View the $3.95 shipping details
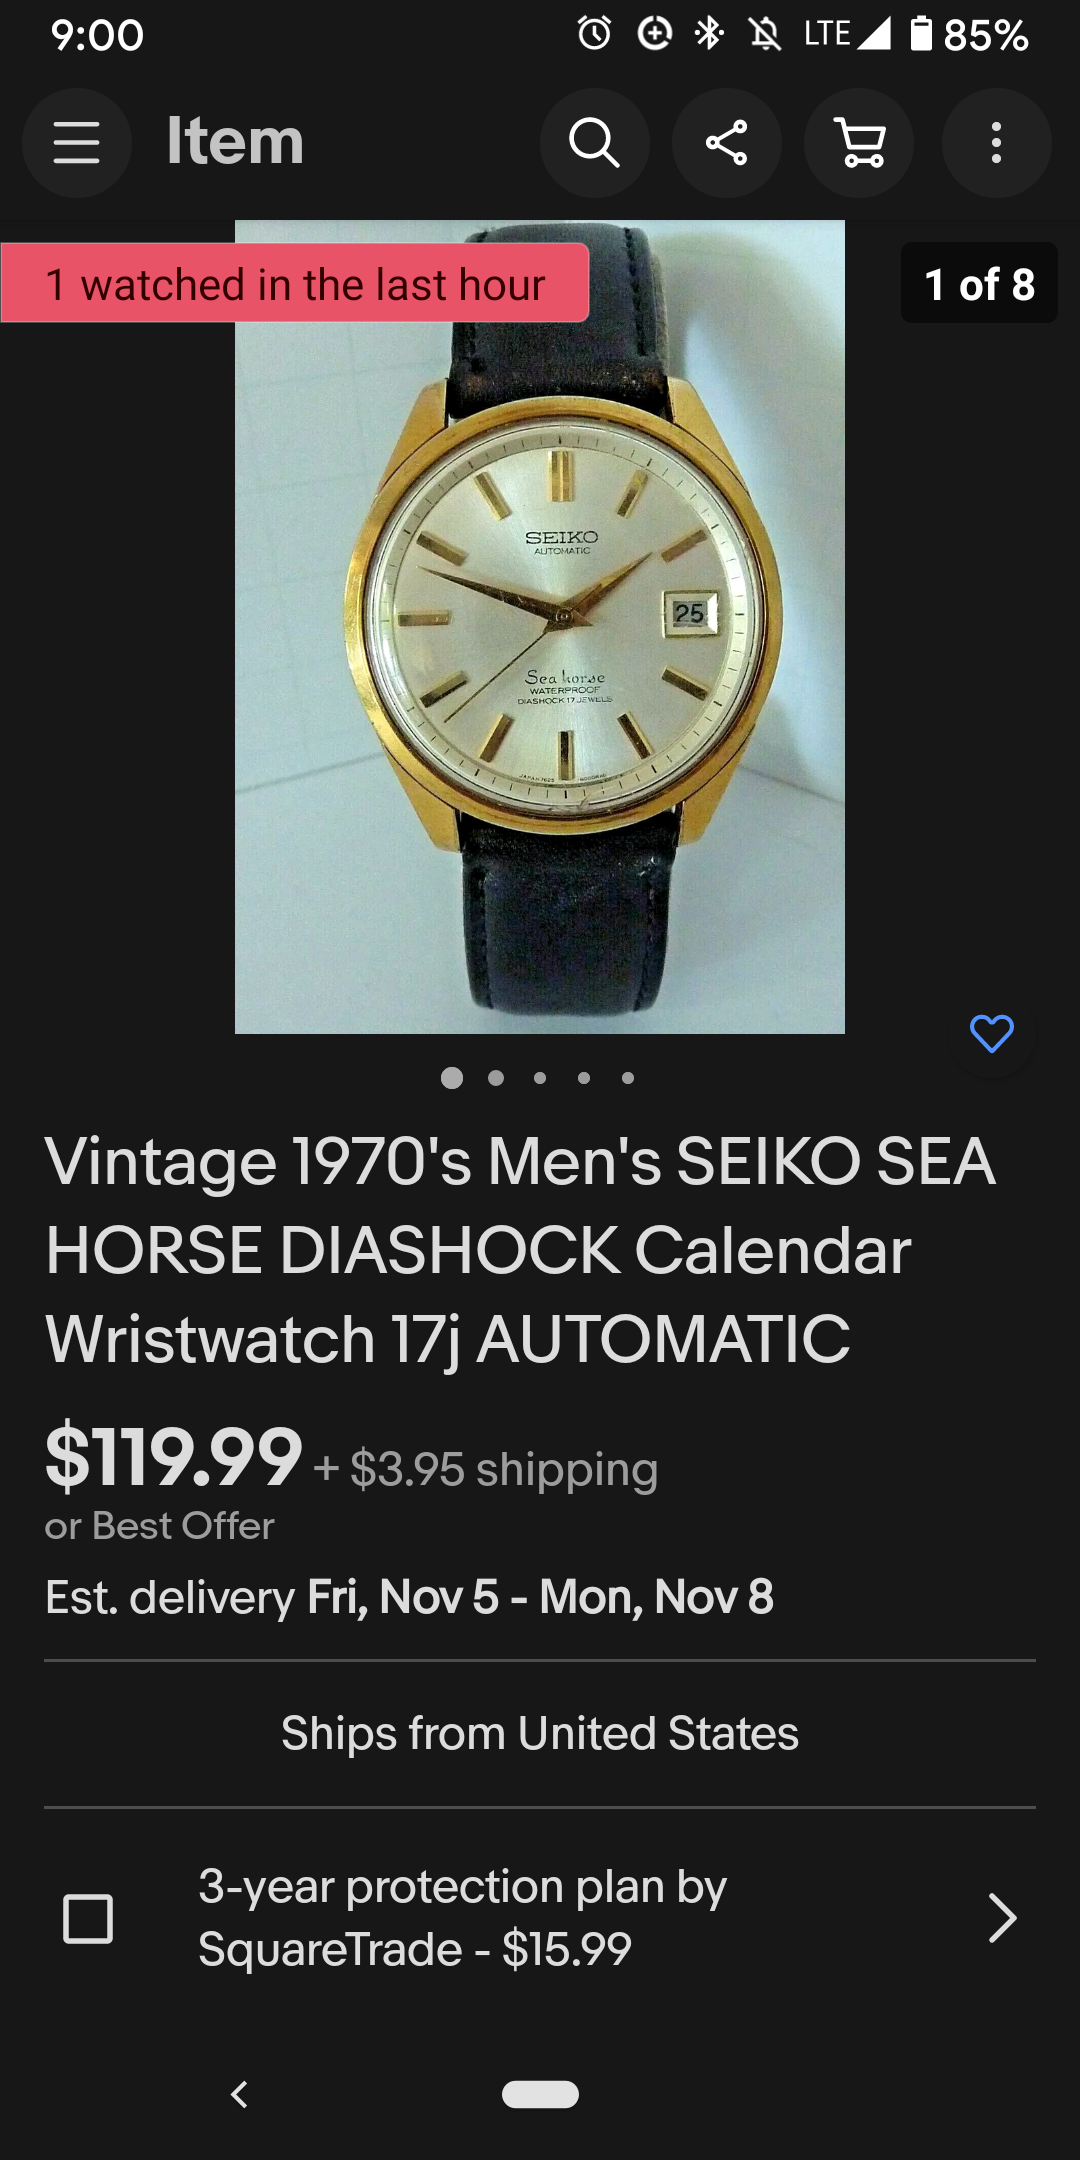Screen dimensions: 1080x2160 tap(485, 1469)
